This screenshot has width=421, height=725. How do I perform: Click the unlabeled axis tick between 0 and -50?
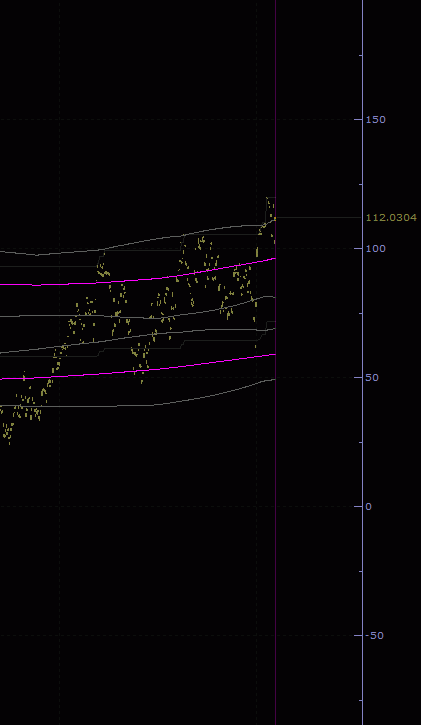point(360,571)
